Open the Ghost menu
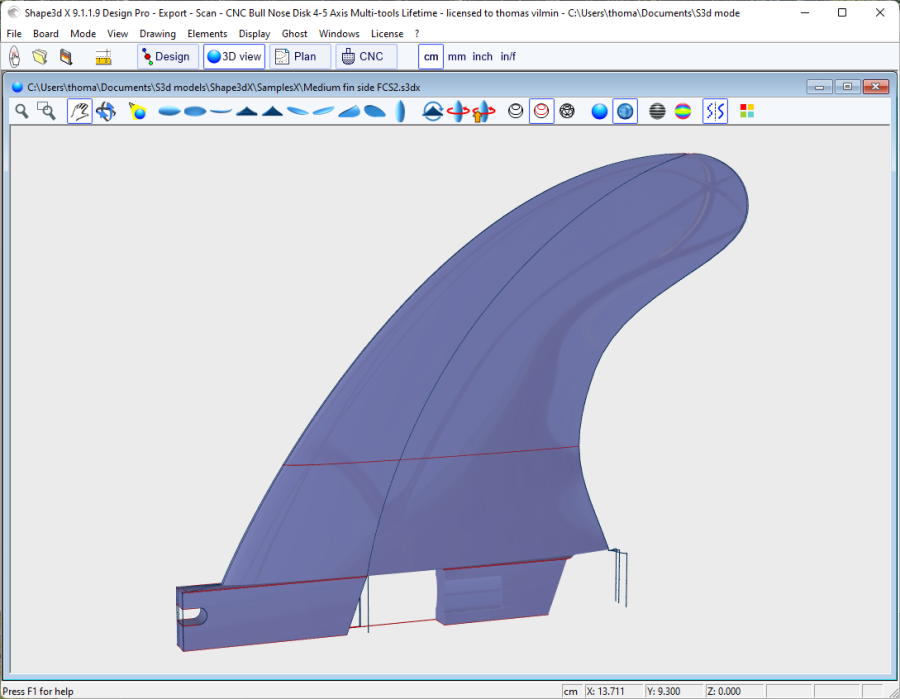 (x=295, y=33)
